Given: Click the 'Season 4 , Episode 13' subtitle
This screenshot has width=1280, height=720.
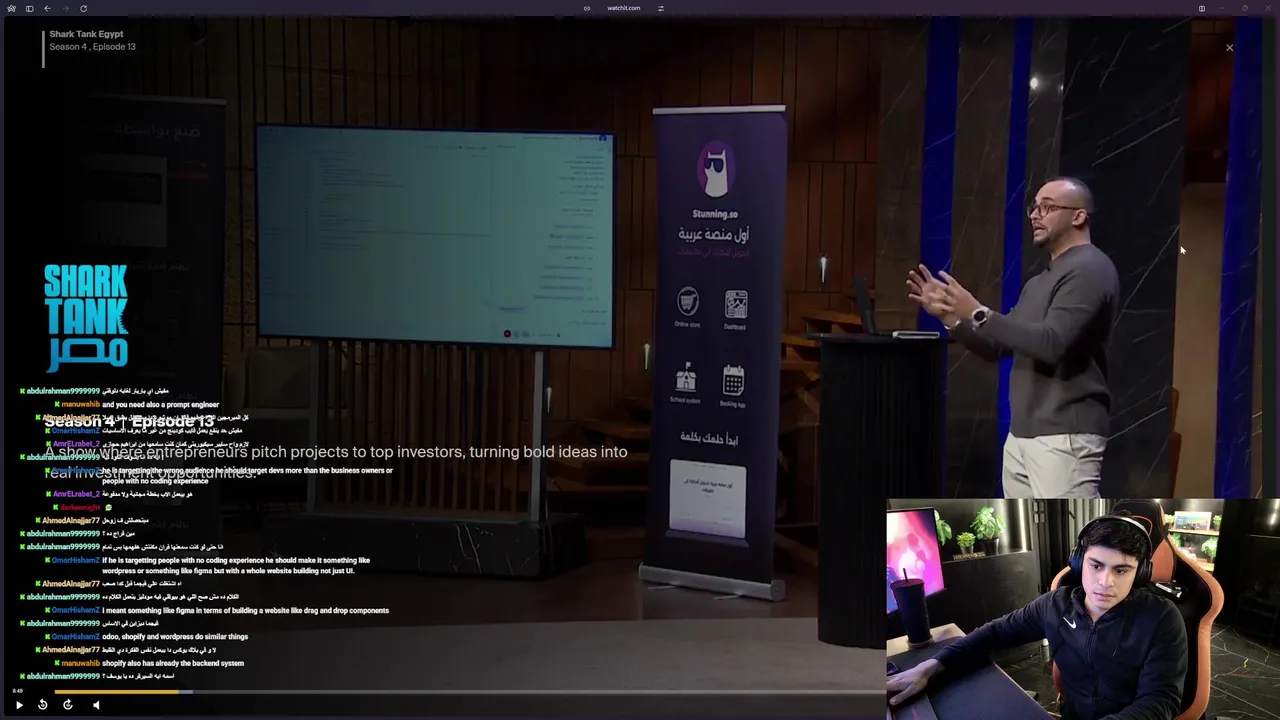Looking at the screenshot, I should (x=92, y=47).
